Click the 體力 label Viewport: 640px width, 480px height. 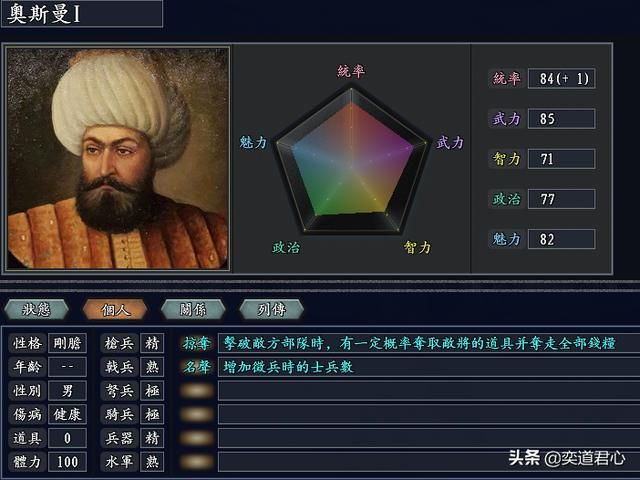(x=27, y=462)
